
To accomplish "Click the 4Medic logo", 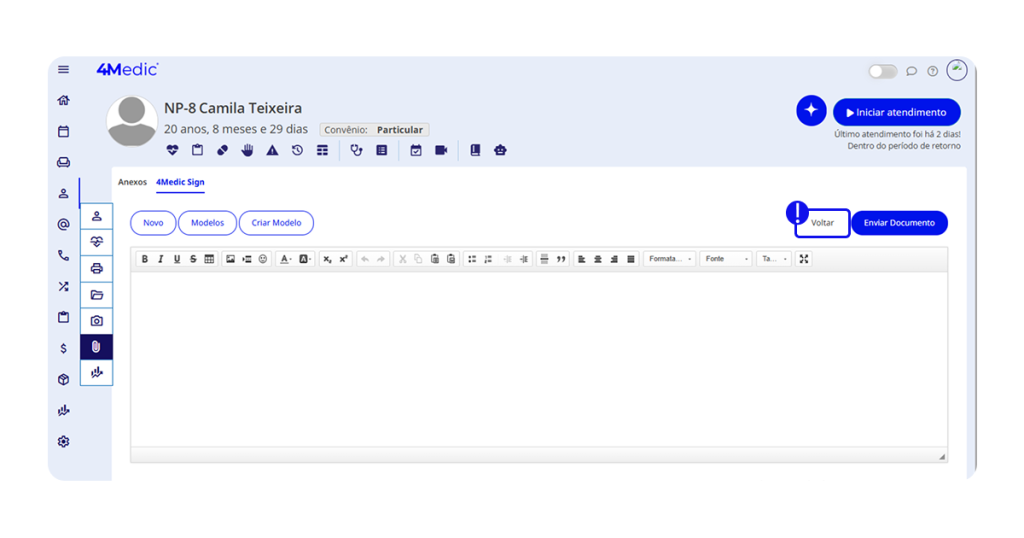I will (x=127, y=69).
